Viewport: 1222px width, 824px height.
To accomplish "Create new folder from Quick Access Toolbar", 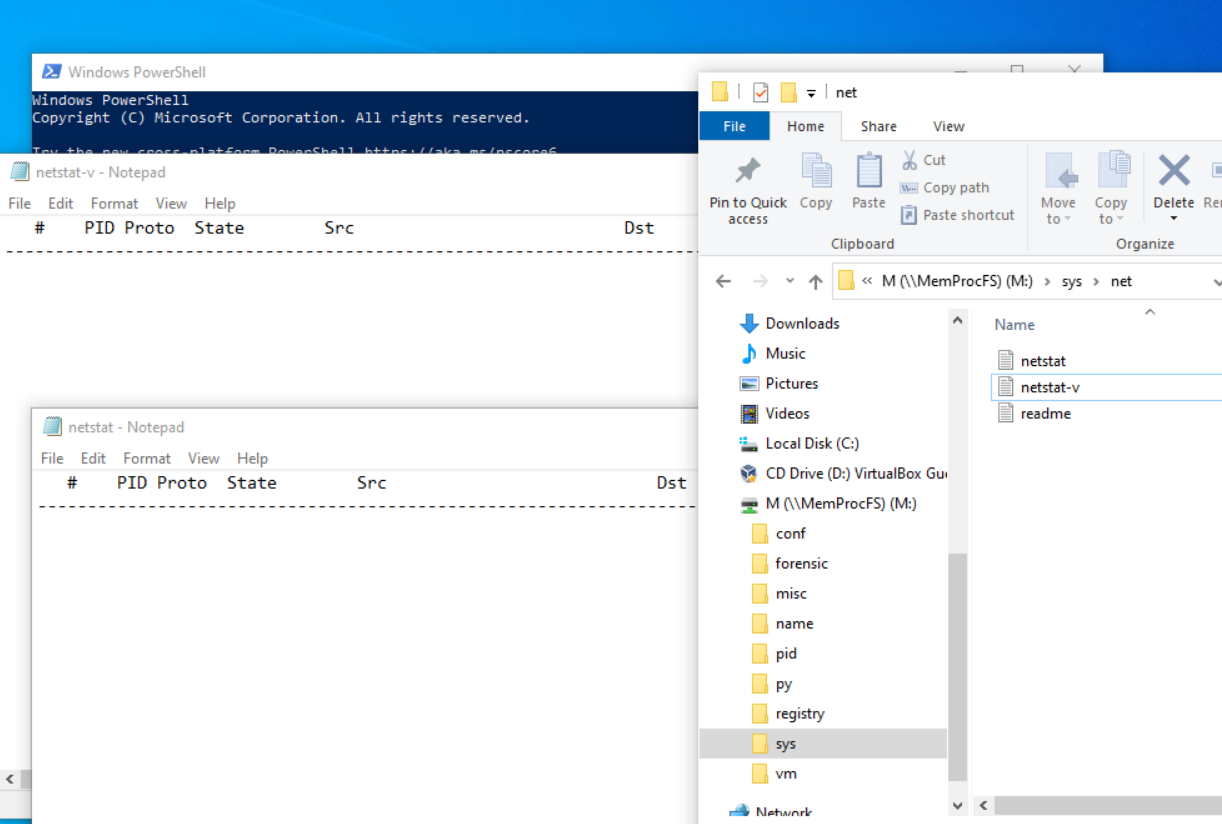I will [788, 92].
